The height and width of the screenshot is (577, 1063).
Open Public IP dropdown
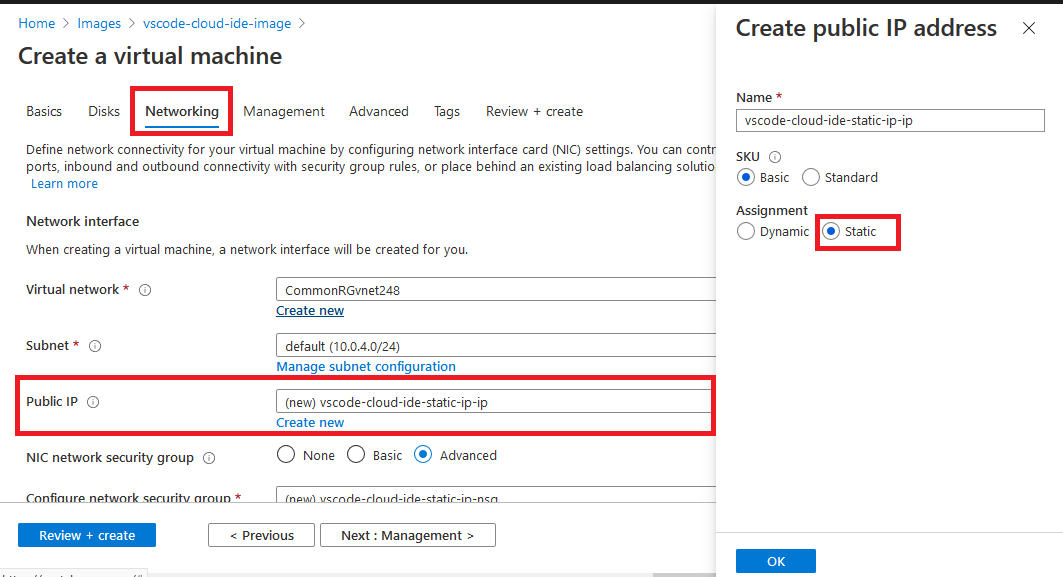493,401
